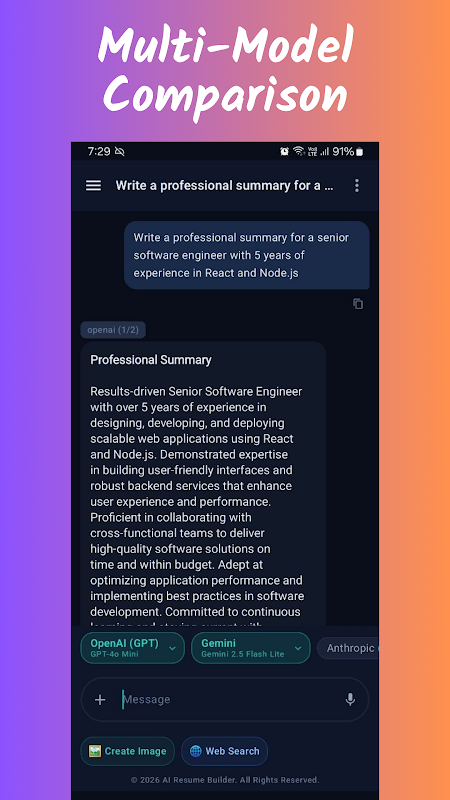Tap the Wi-Fi status icon
This screenshot has width=450, height=800.
point(298,151)
